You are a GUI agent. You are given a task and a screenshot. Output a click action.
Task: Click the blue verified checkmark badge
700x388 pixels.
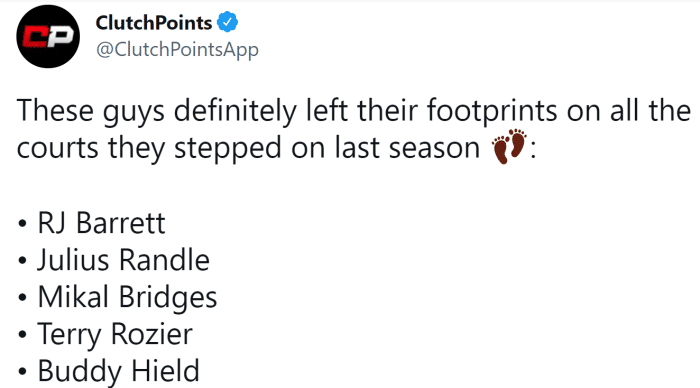pyautogui.click(x=228, y=22)
